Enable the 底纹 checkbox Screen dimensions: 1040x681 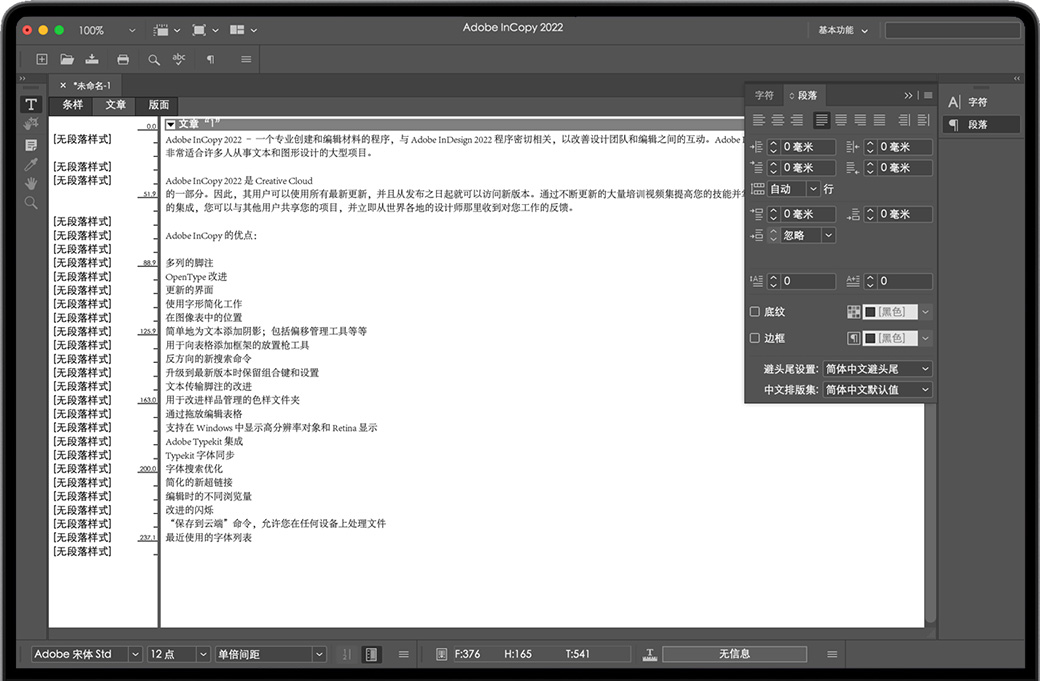755,312
